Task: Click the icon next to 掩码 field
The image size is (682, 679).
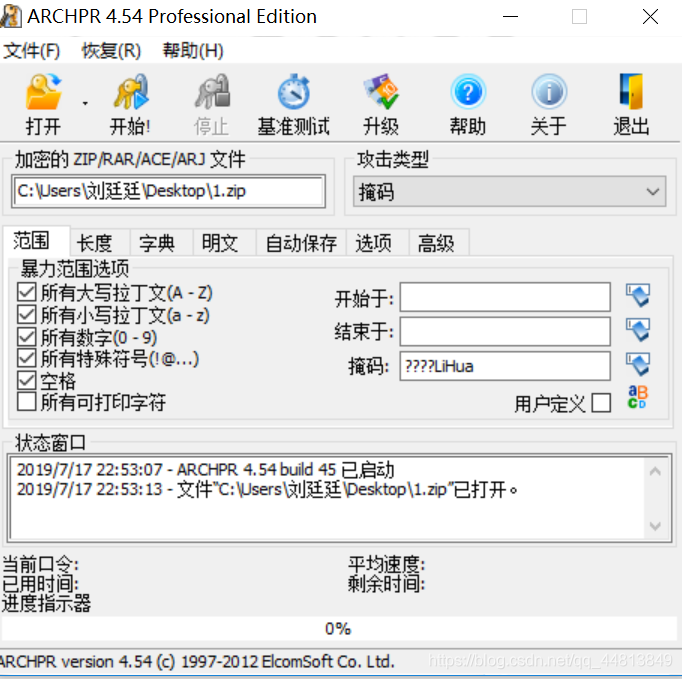Action: [x=638, y=365]
